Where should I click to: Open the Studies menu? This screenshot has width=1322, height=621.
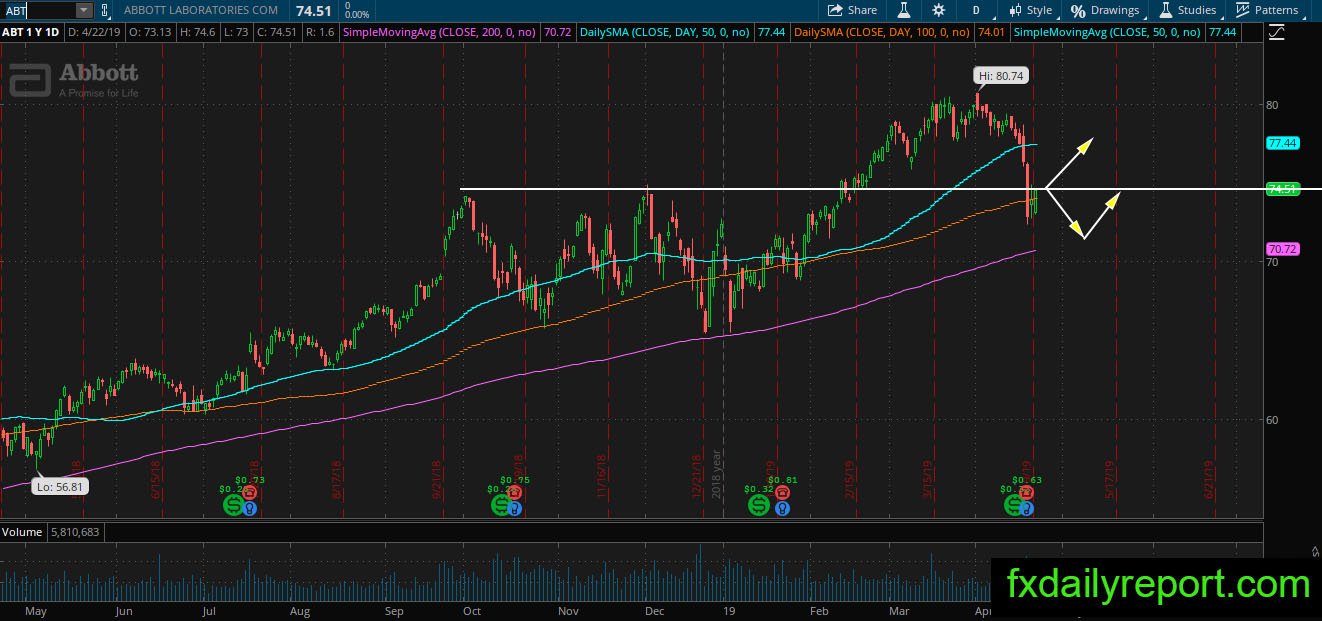(x=1188, y=10)
